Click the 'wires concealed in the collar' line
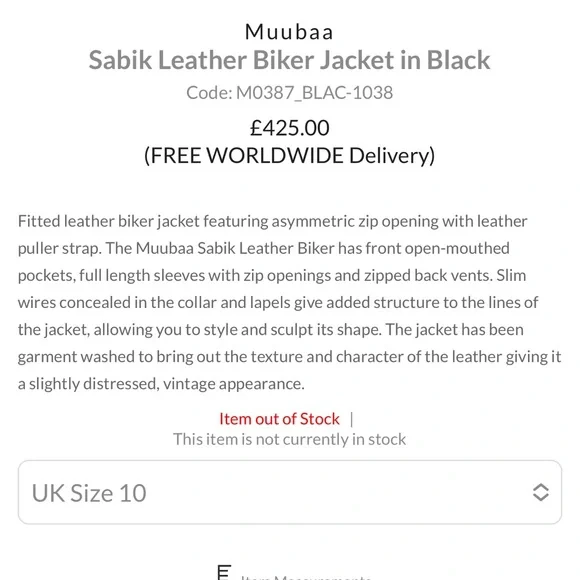The width and height of the screenshot is (580, 580). 278,303
